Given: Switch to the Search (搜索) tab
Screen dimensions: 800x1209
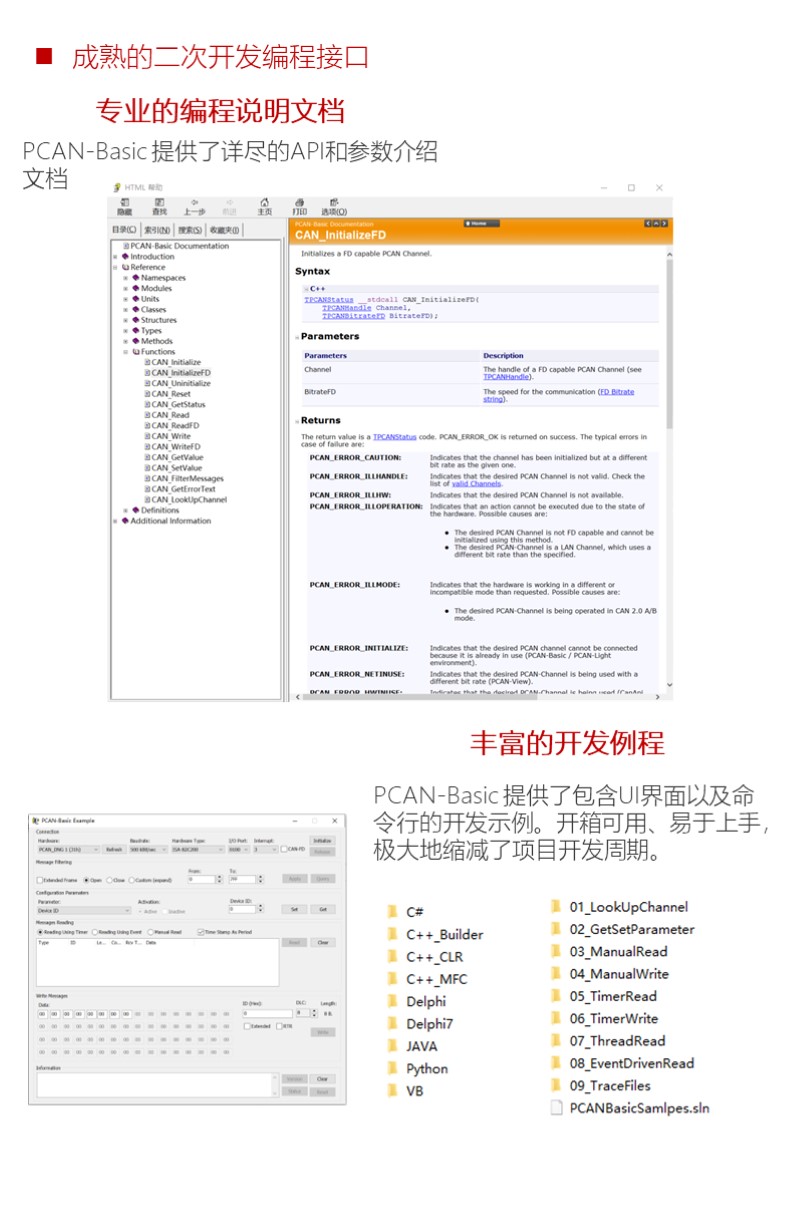Looking at the screenshot, I should click(190, 230).
